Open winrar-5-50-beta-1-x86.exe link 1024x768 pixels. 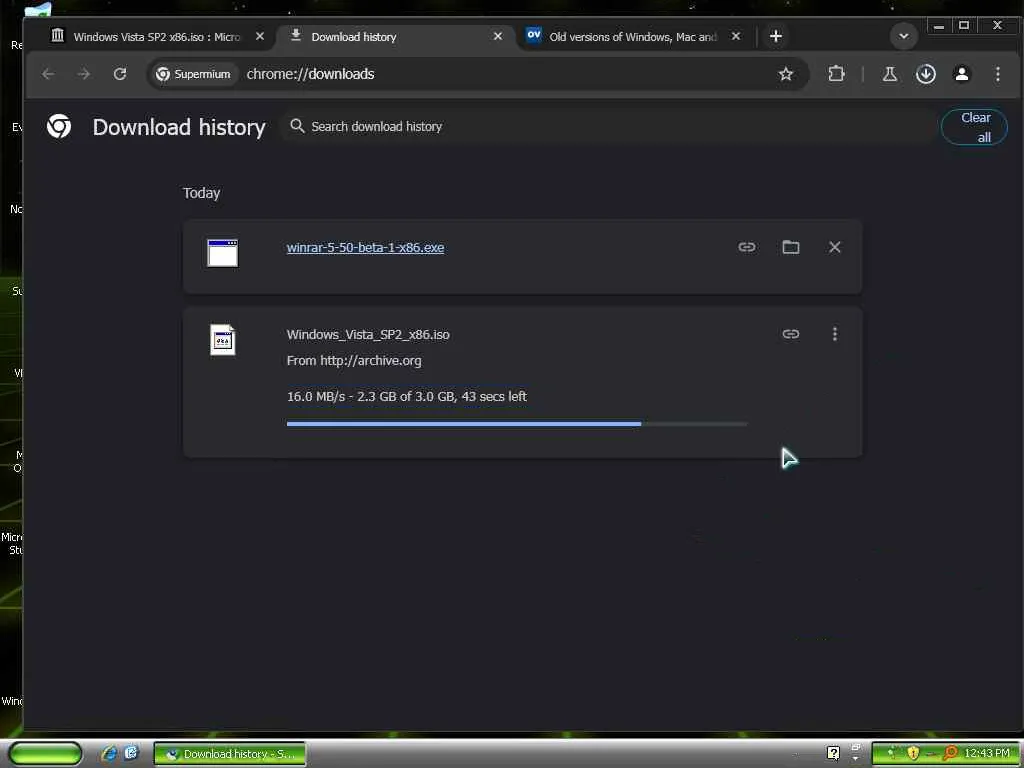pyautogui.click(x=365, y=248)
